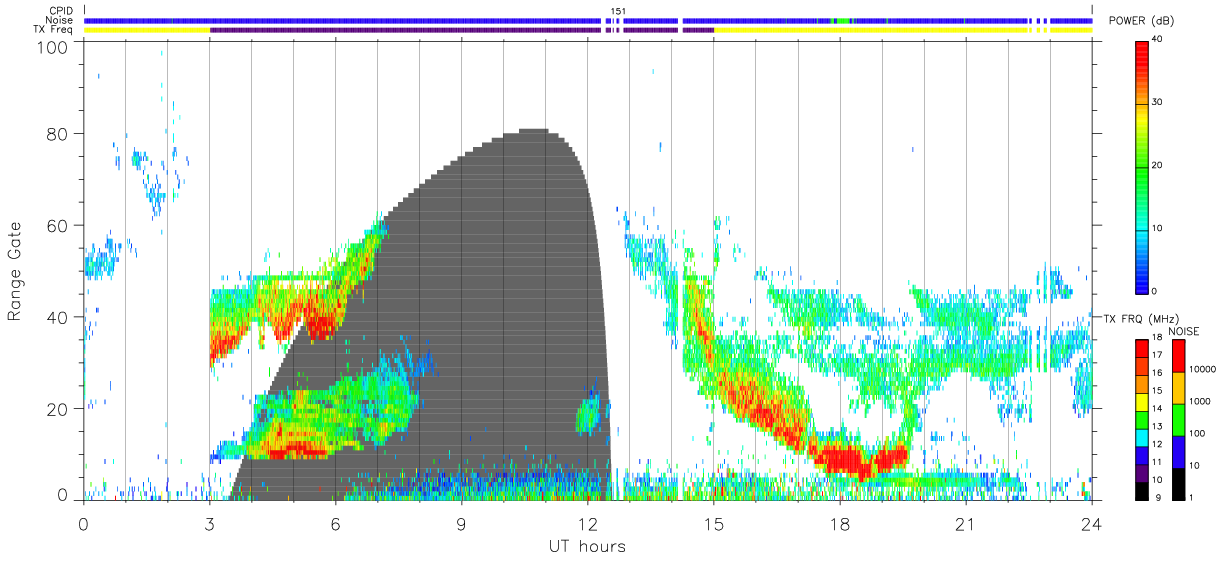Click the blue Noise strip above the plot
This screenshot has height=567, width=1228.
click(x=588, y=20)
